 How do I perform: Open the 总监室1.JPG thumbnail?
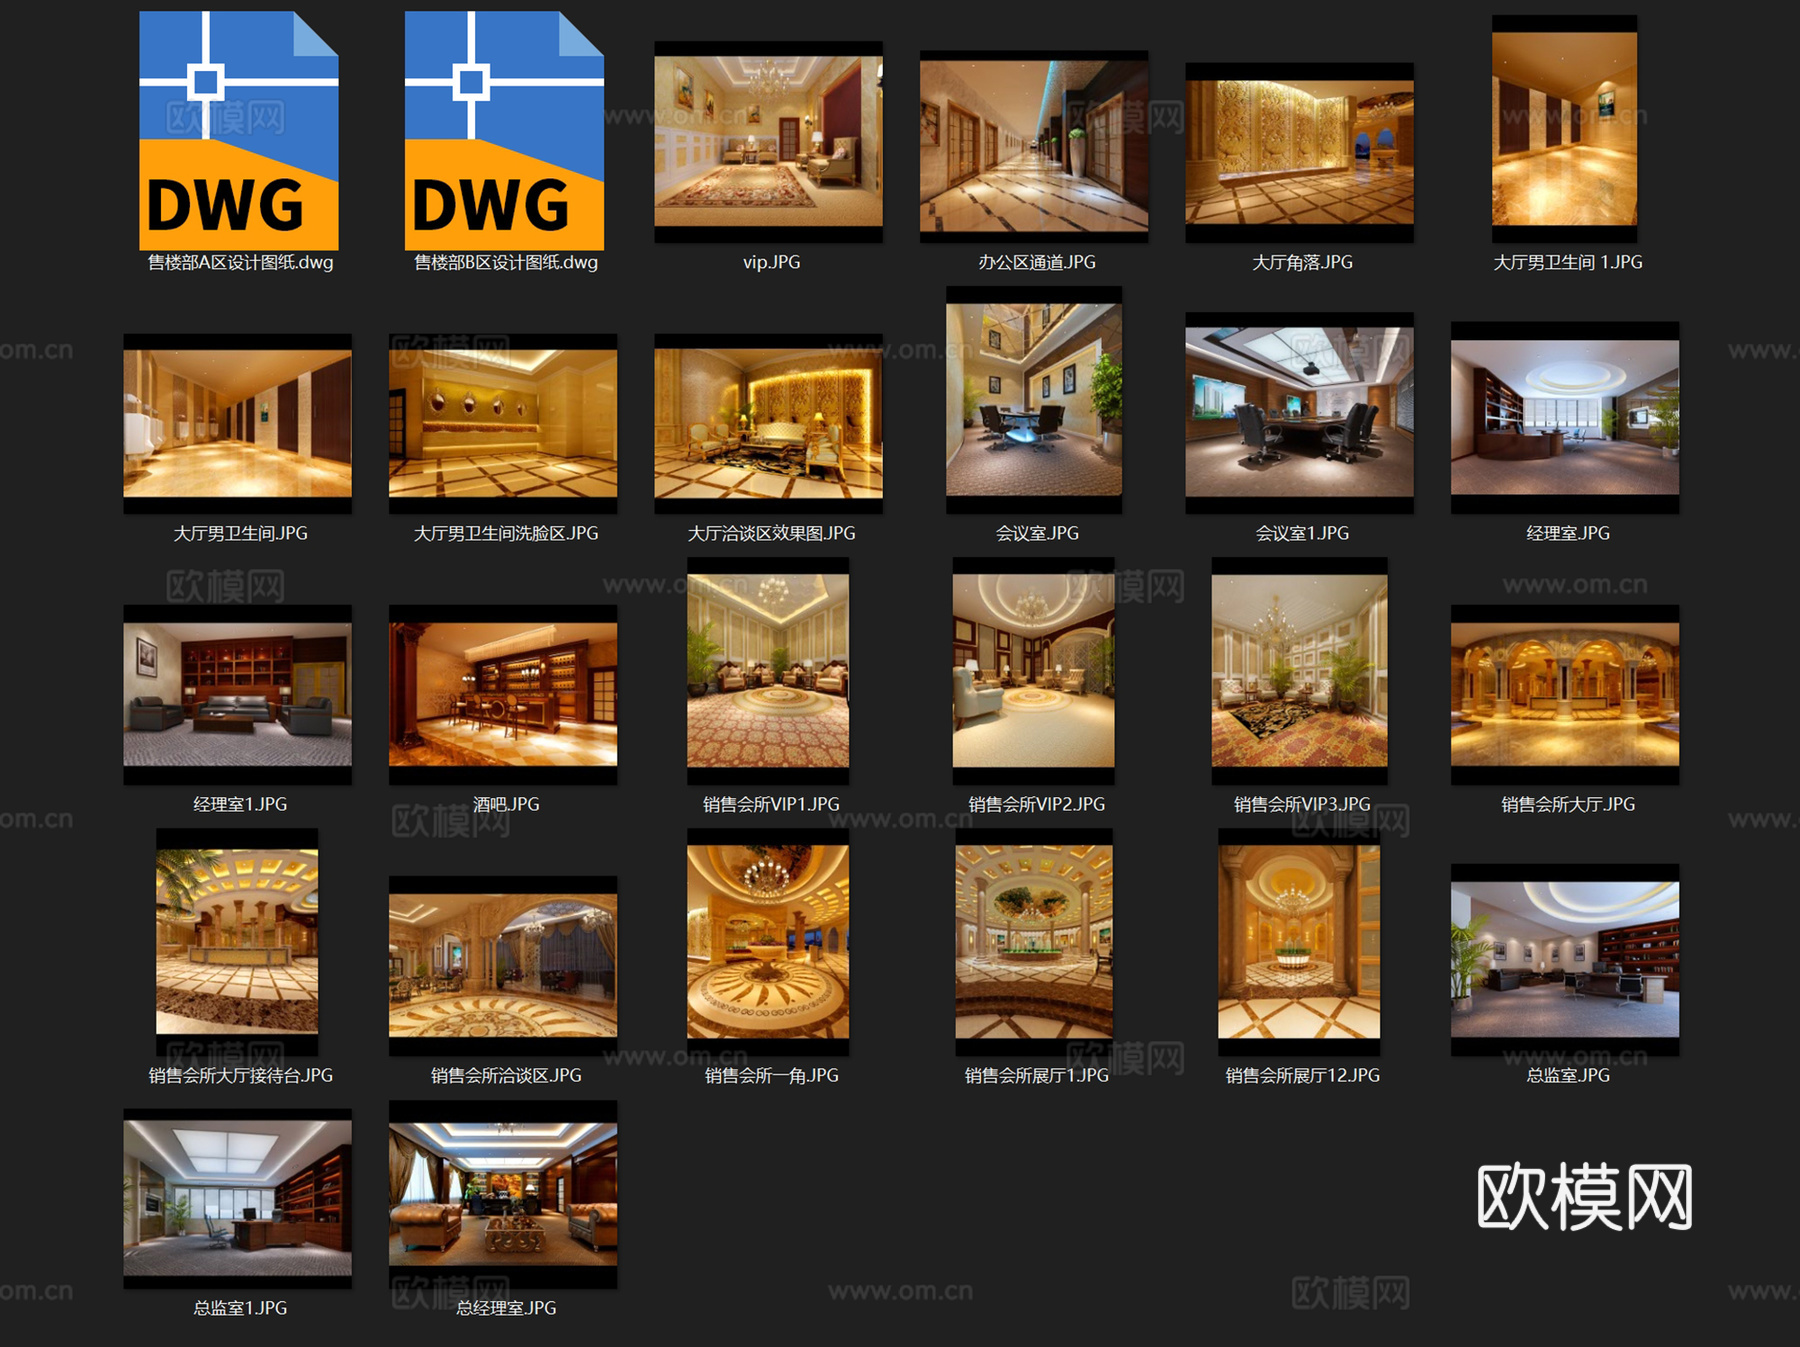(x=238, y=1198)
